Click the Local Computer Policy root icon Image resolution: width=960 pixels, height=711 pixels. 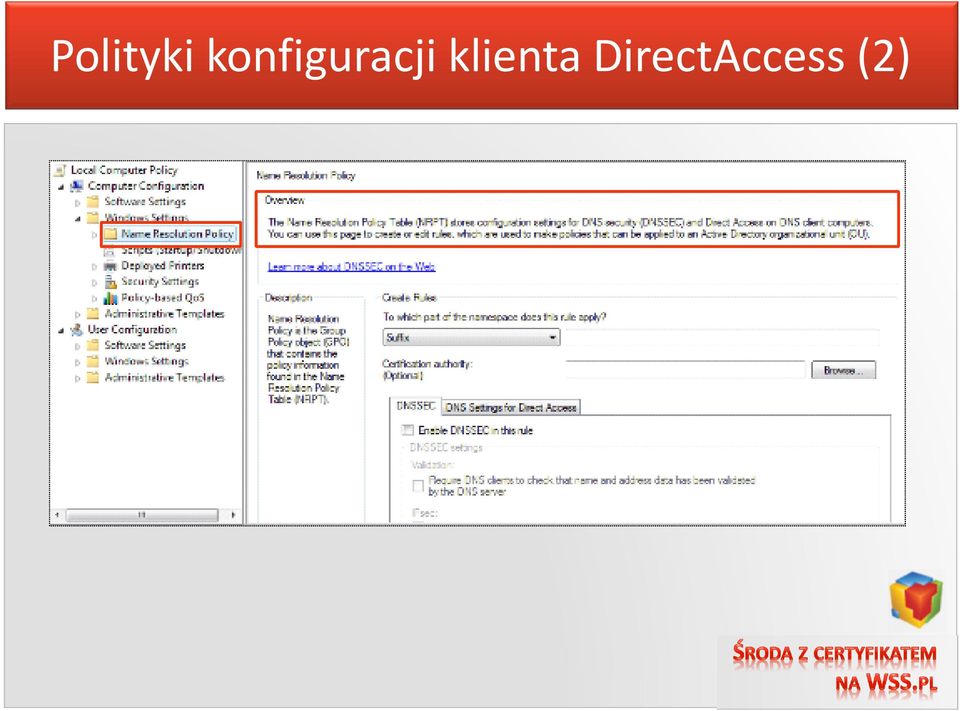tap(60, 170)
